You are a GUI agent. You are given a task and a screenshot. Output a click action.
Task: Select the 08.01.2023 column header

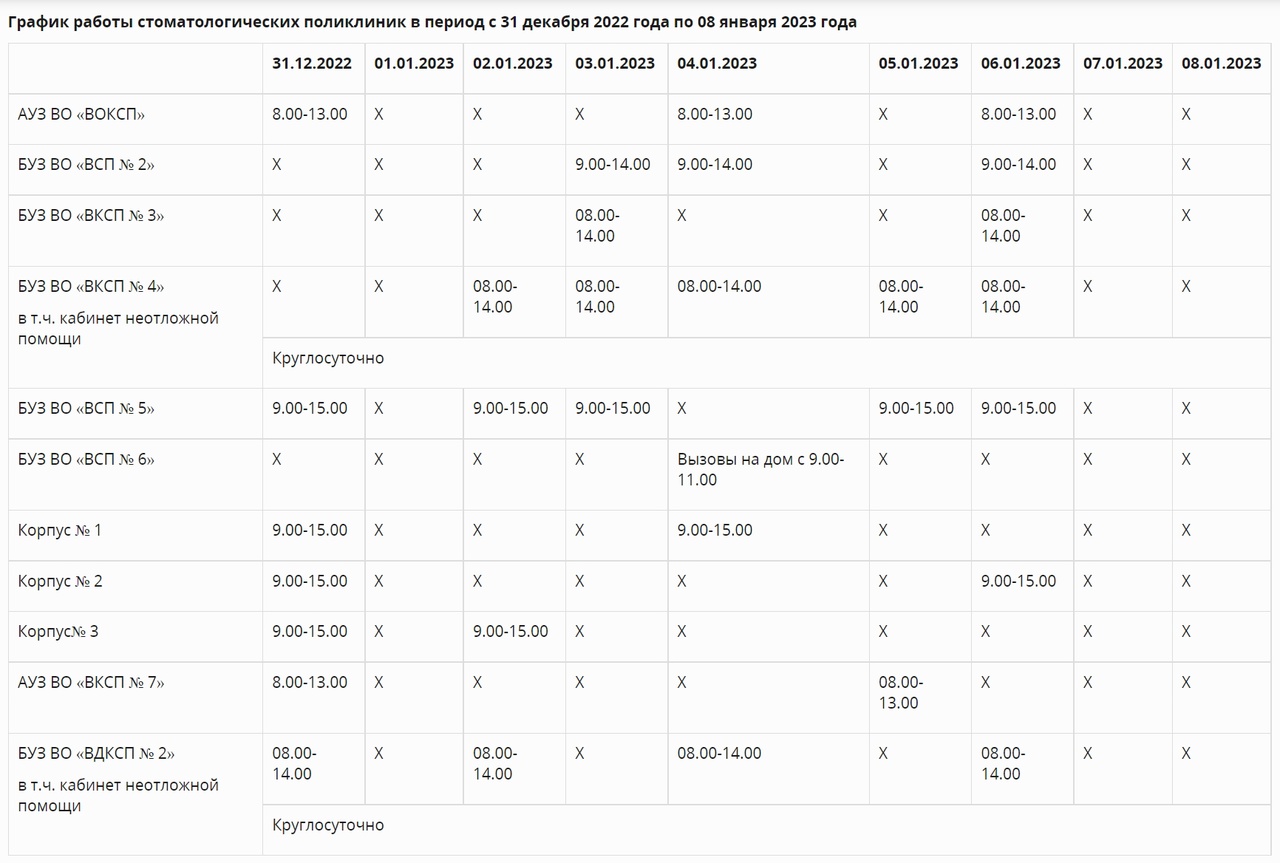pyautogui.click(x=1221, y=63)
